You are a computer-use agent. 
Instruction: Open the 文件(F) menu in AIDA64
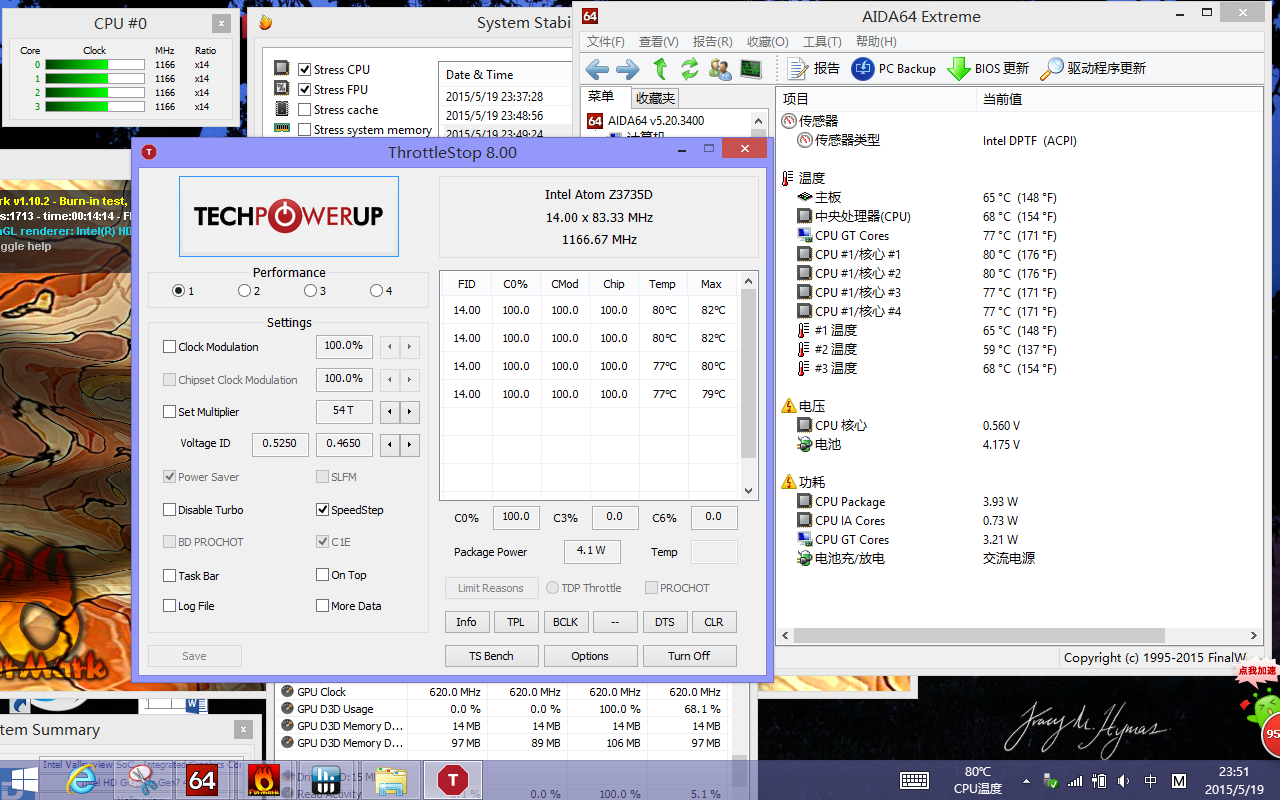point(606,42)
